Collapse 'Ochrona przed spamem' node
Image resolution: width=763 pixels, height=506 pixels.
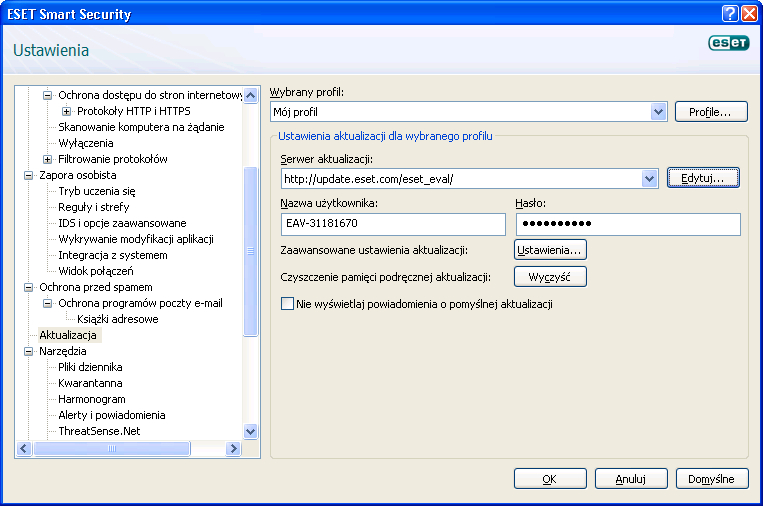coord(28,288)
